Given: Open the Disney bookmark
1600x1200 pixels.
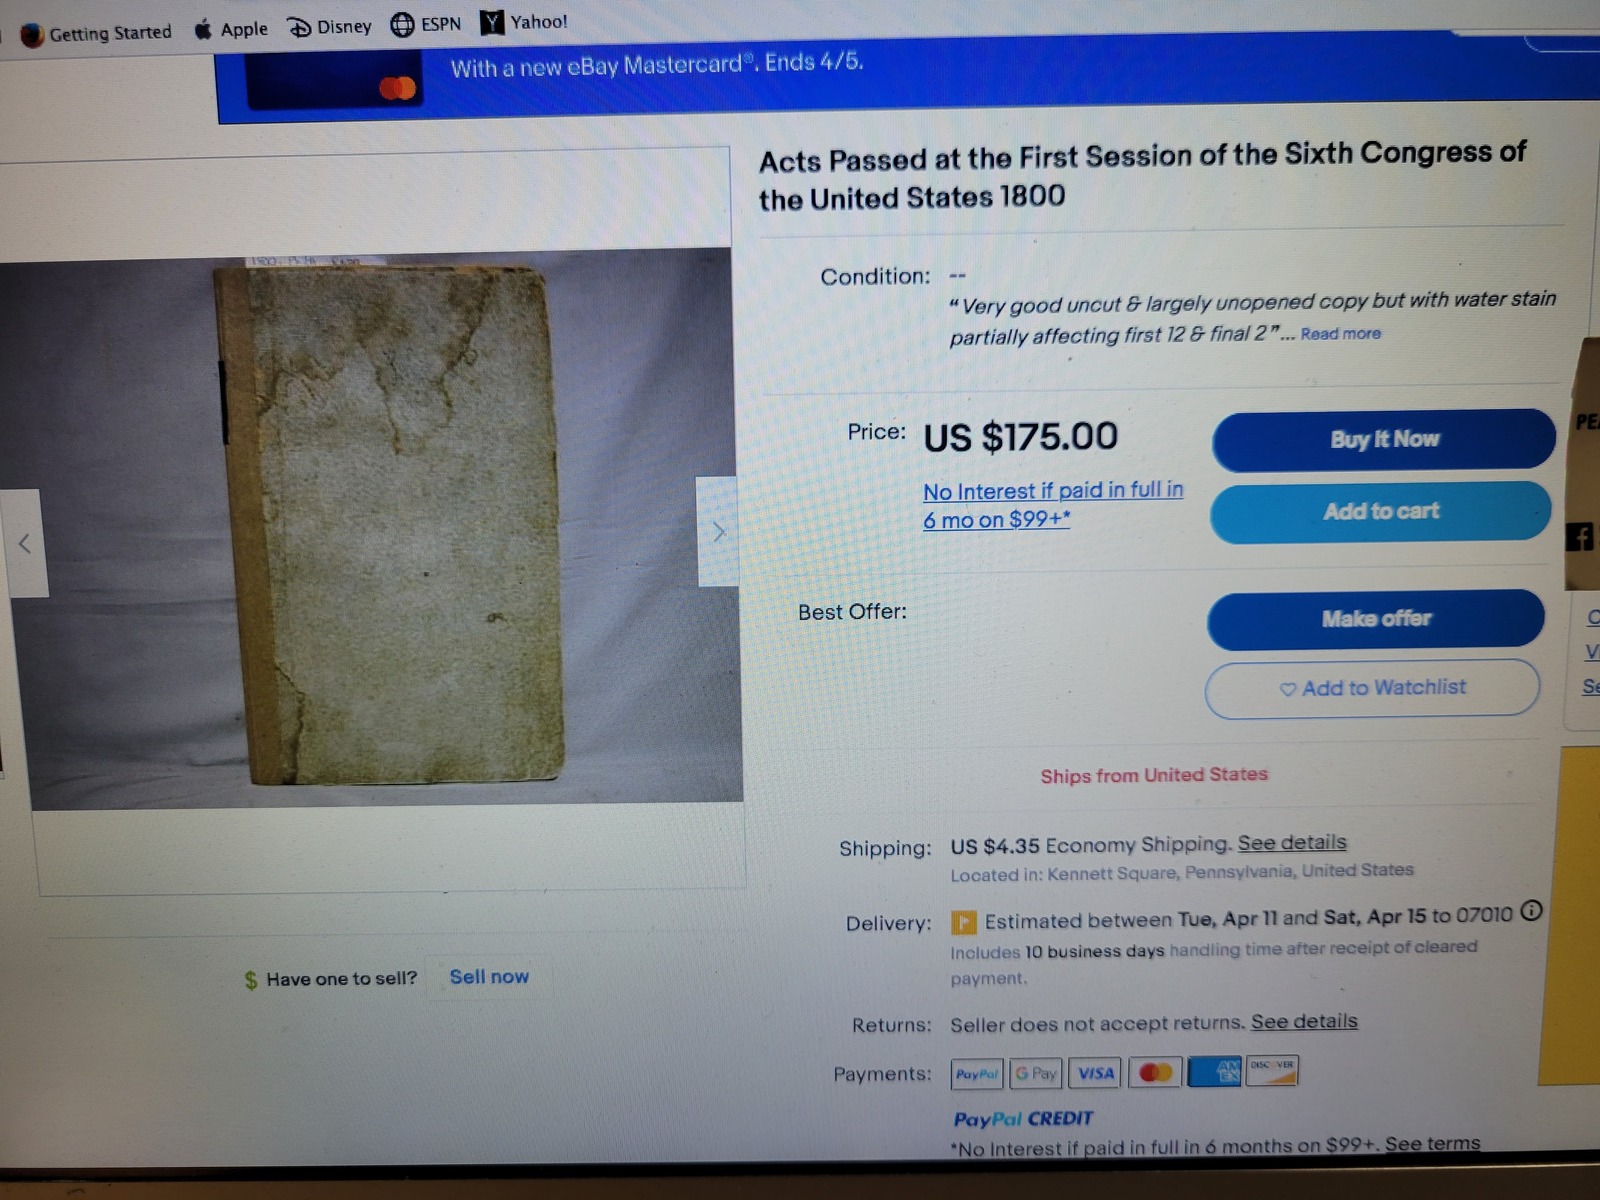Looking at the screenshot, I should [x=330, y=27].
